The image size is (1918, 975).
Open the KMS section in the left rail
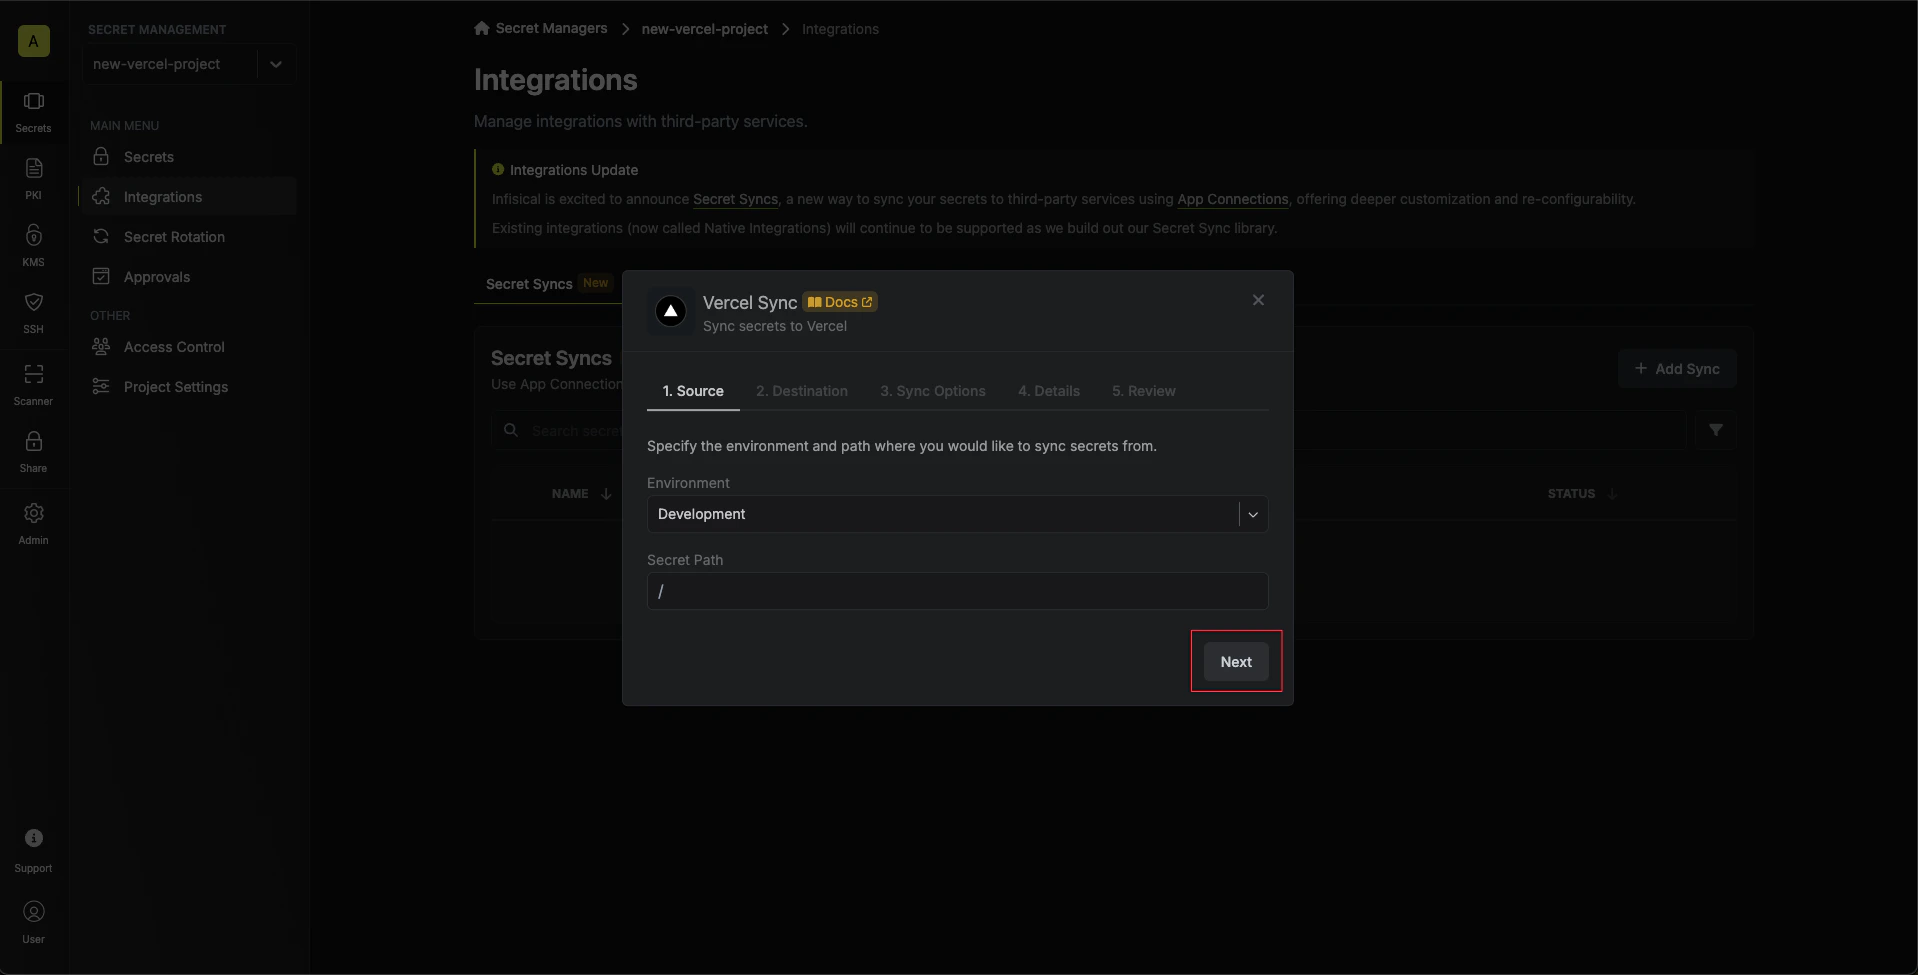33,245
